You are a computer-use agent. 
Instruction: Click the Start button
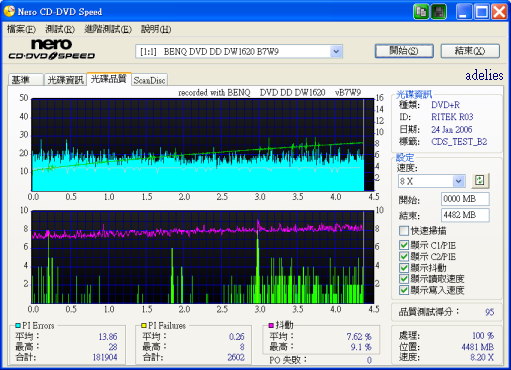pos(404,51)
